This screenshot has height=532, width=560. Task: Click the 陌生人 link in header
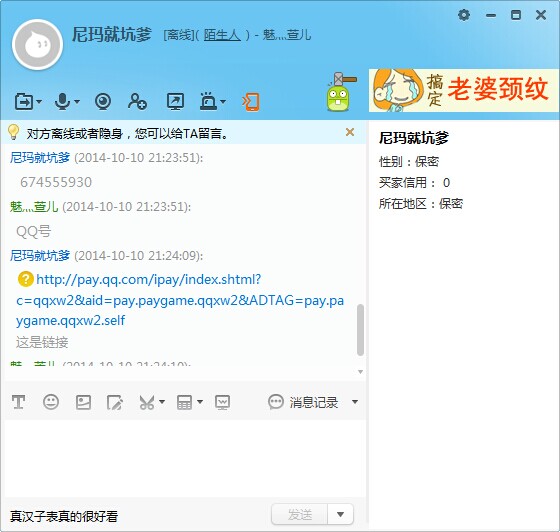click(222, 35)
